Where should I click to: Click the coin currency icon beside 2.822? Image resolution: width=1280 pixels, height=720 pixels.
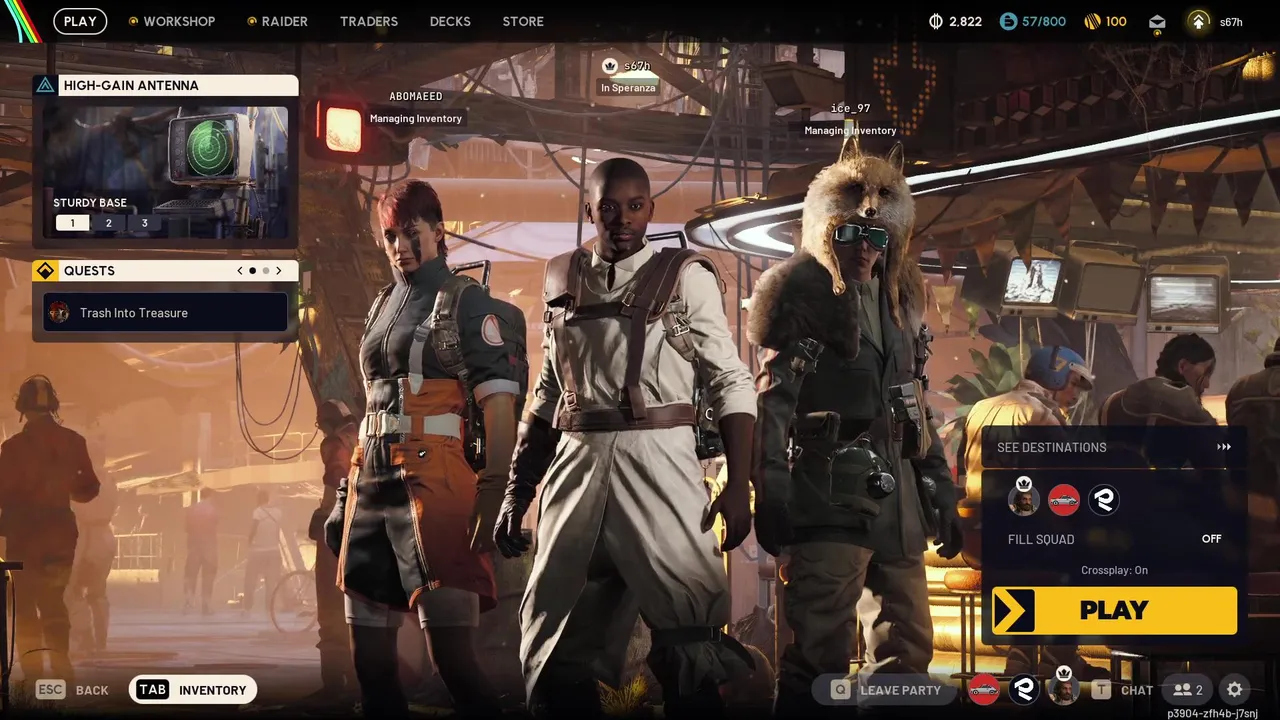tap(937, 21)
